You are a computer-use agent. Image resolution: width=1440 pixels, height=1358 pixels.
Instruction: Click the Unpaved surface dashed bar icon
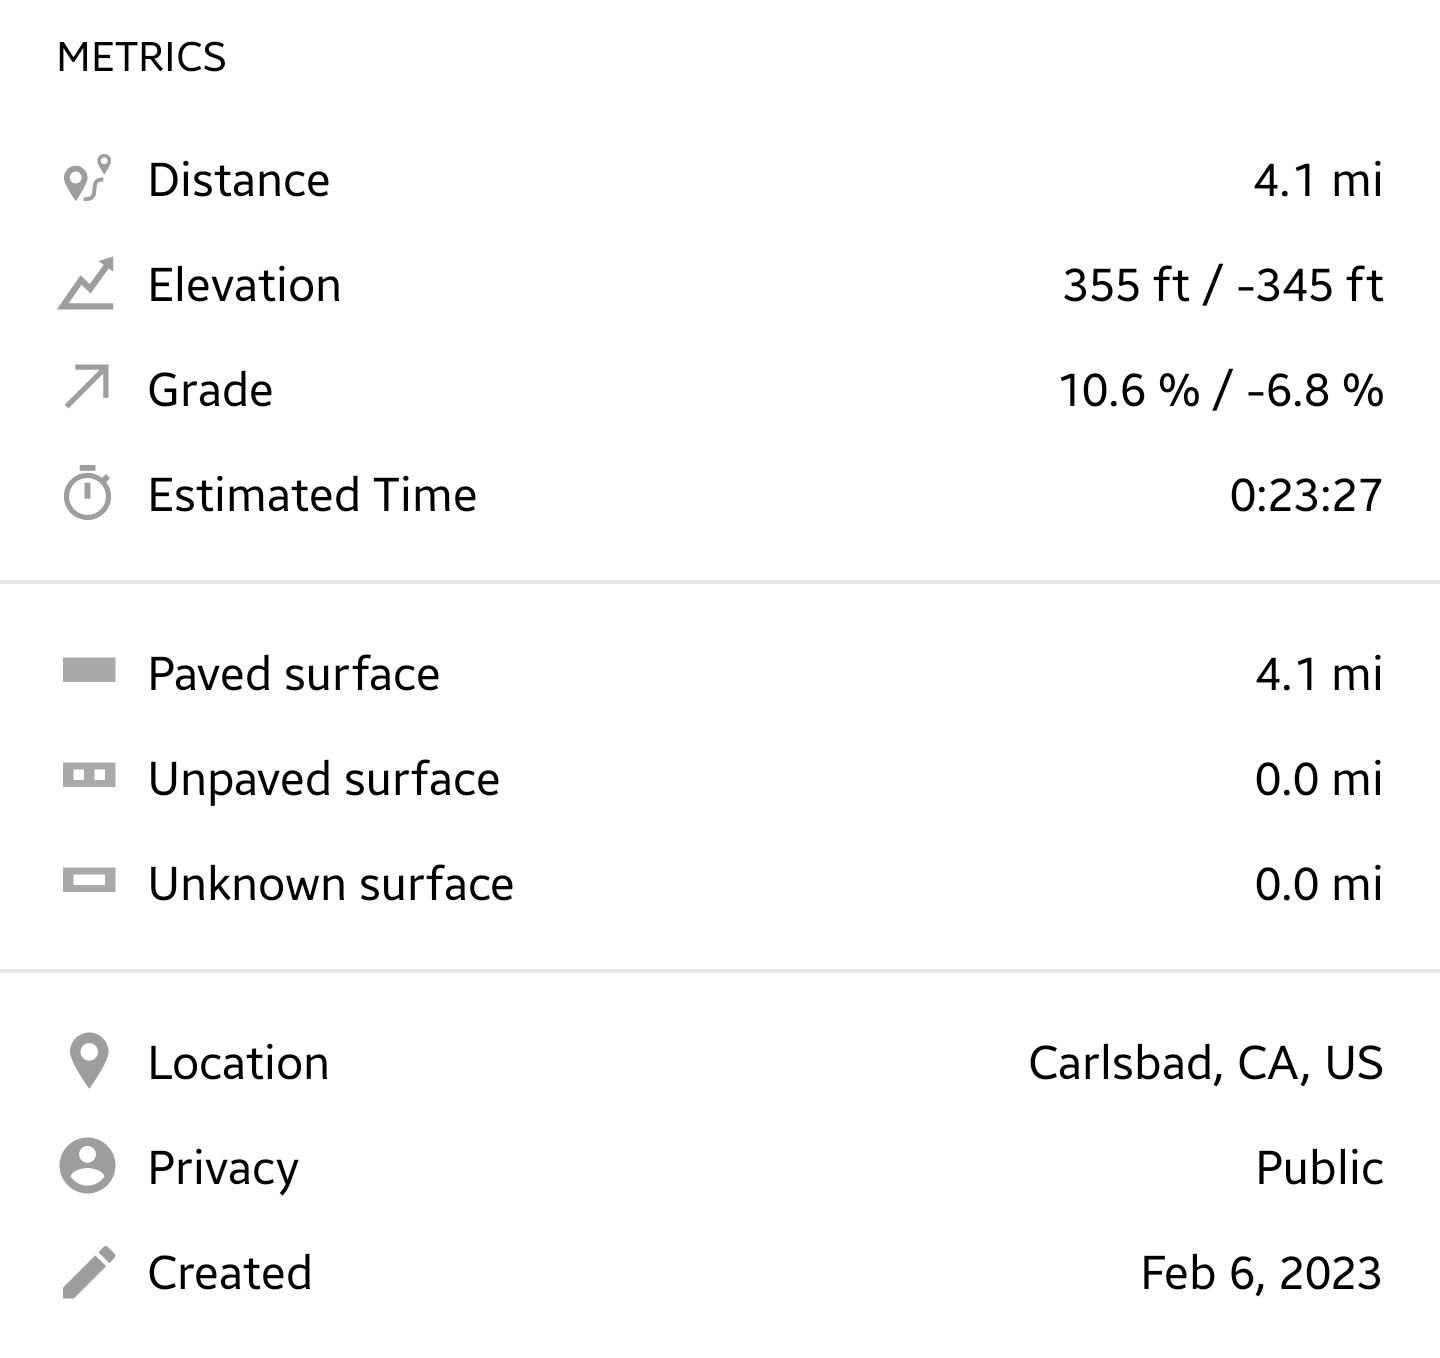[x=89, y=775]
